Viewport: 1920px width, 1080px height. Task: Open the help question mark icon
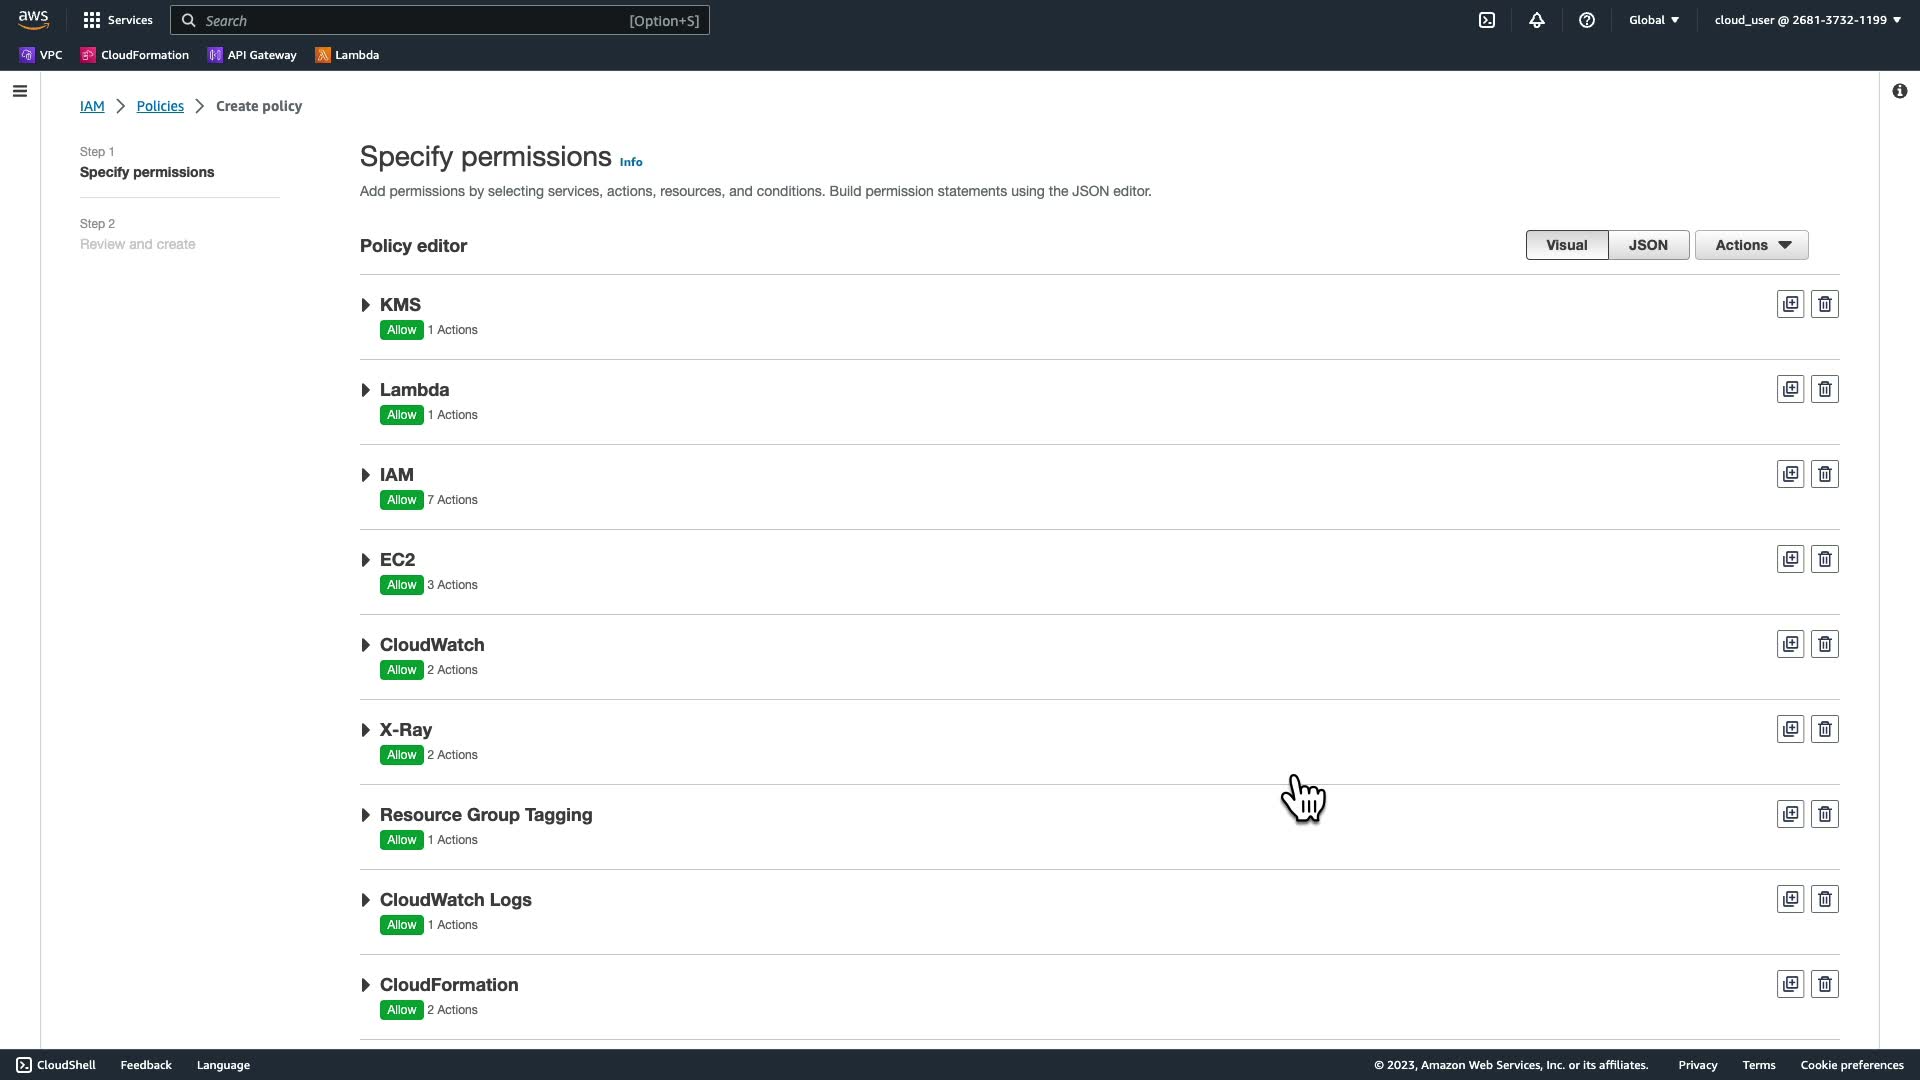pyautogui.click(x=1587, y=20)
